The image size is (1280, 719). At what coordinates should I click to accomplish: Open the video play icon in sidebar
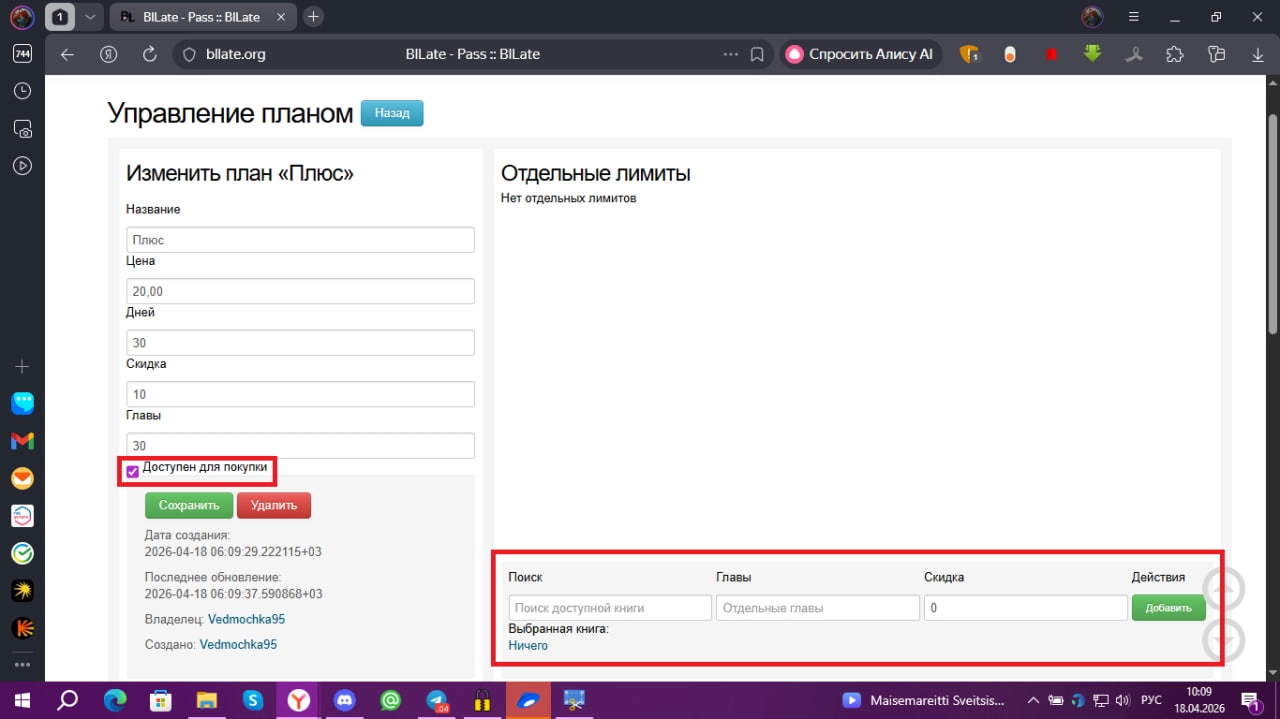tap(22, 166)
